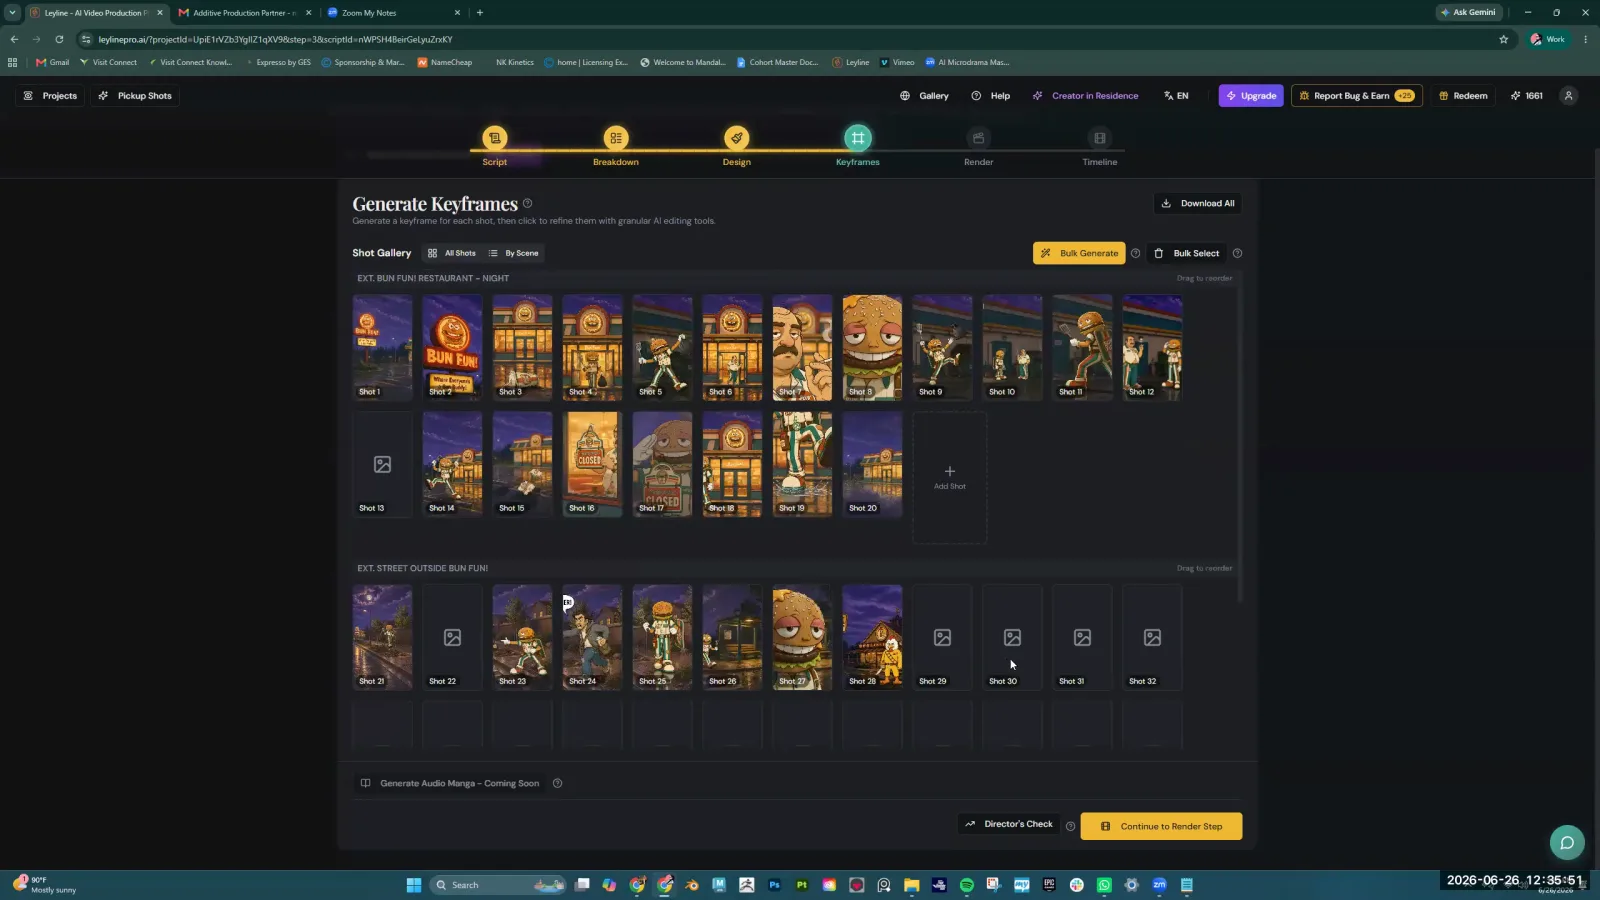
Task: Open Windows Start menu
Action: [413, 885]
